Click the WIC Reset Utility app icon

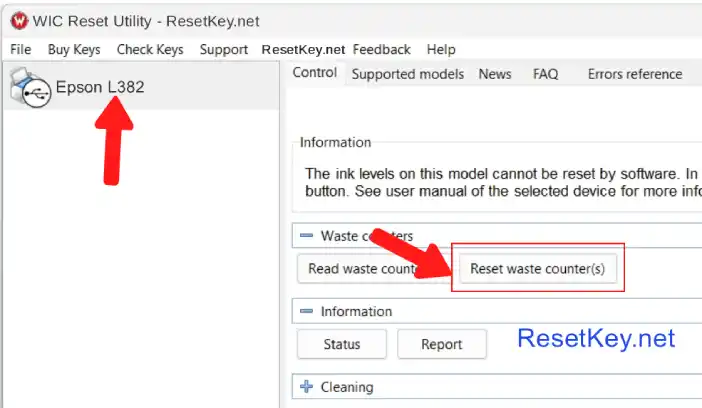[17, 18]
